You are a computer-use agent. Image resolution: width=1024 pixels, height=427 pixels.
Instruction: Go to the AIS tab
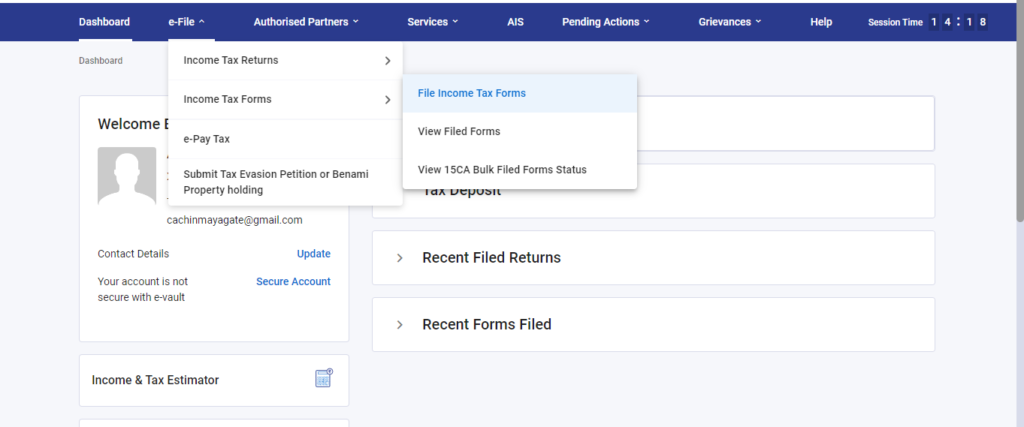click(x=515, y=21)
